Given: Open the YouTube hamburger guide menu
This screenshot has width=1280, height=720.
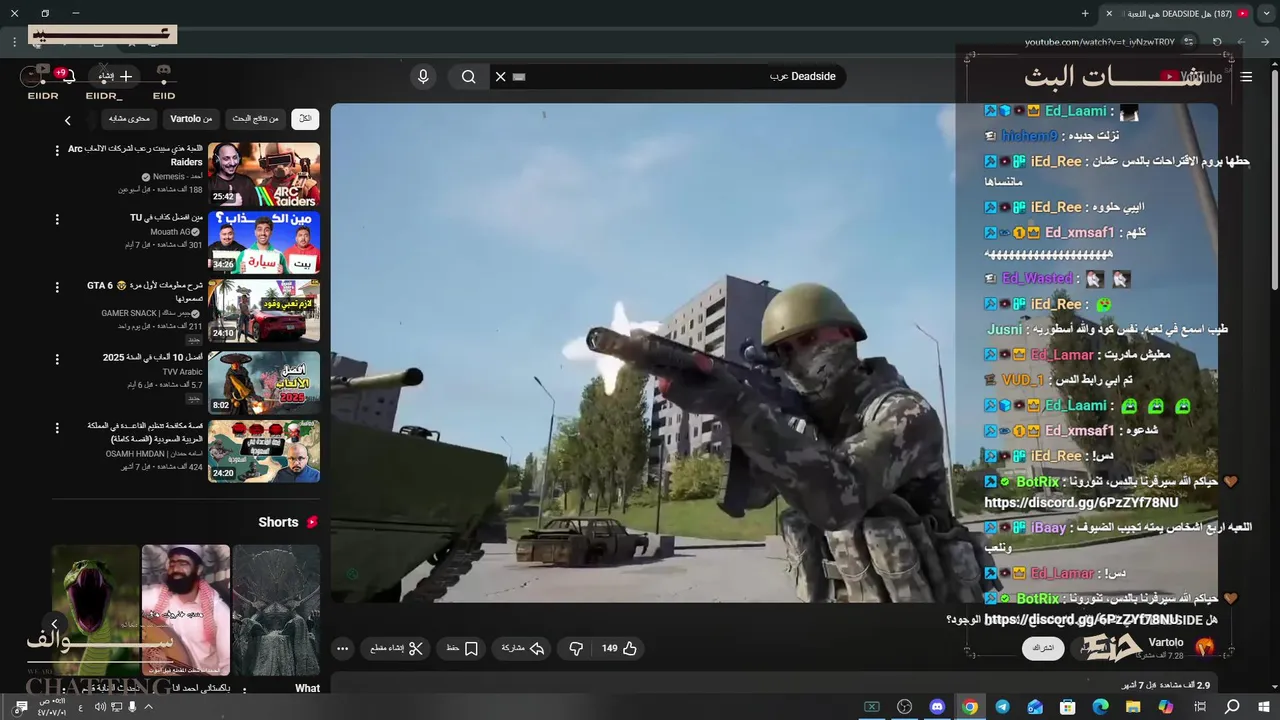Looking at the screenshot, I should (x=1246, y=77).
